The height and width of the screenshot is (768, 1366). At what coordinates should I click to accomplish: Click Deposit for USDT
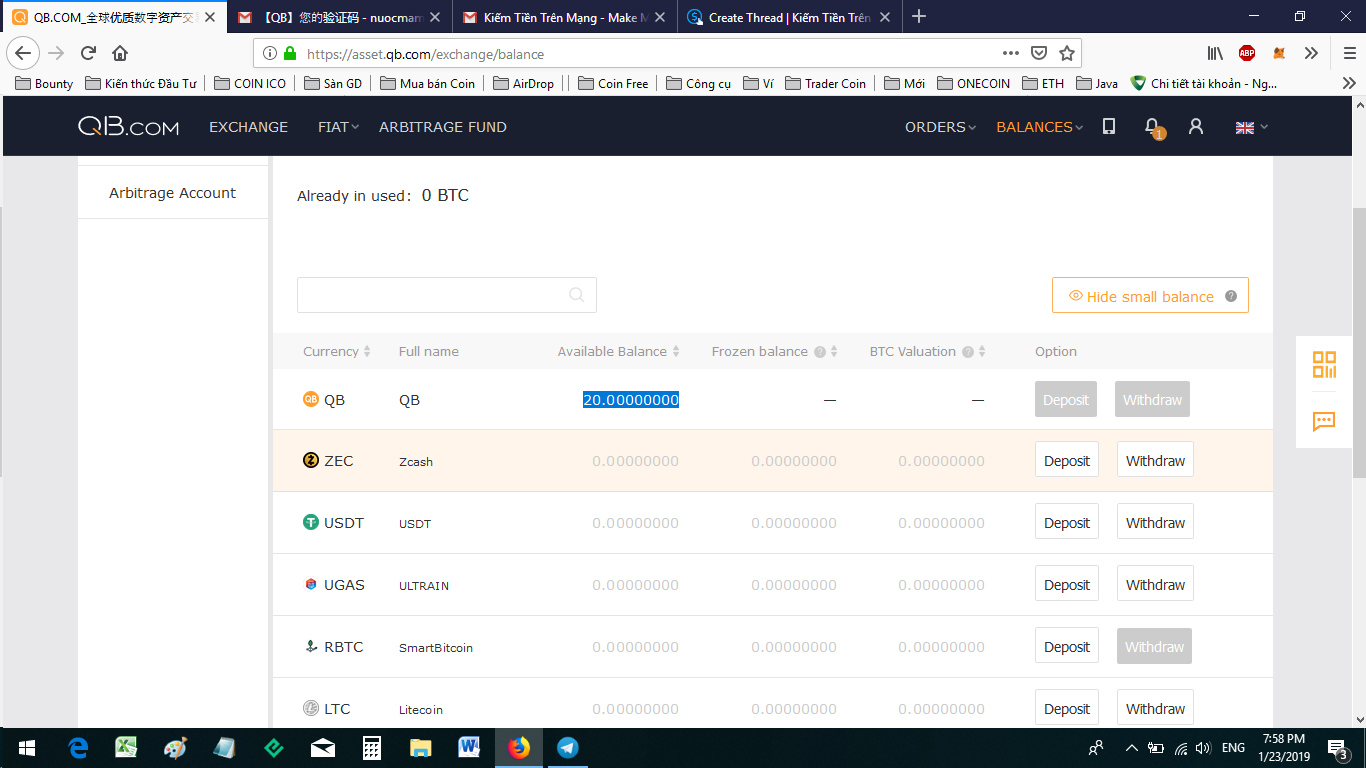pos(1067,522)
